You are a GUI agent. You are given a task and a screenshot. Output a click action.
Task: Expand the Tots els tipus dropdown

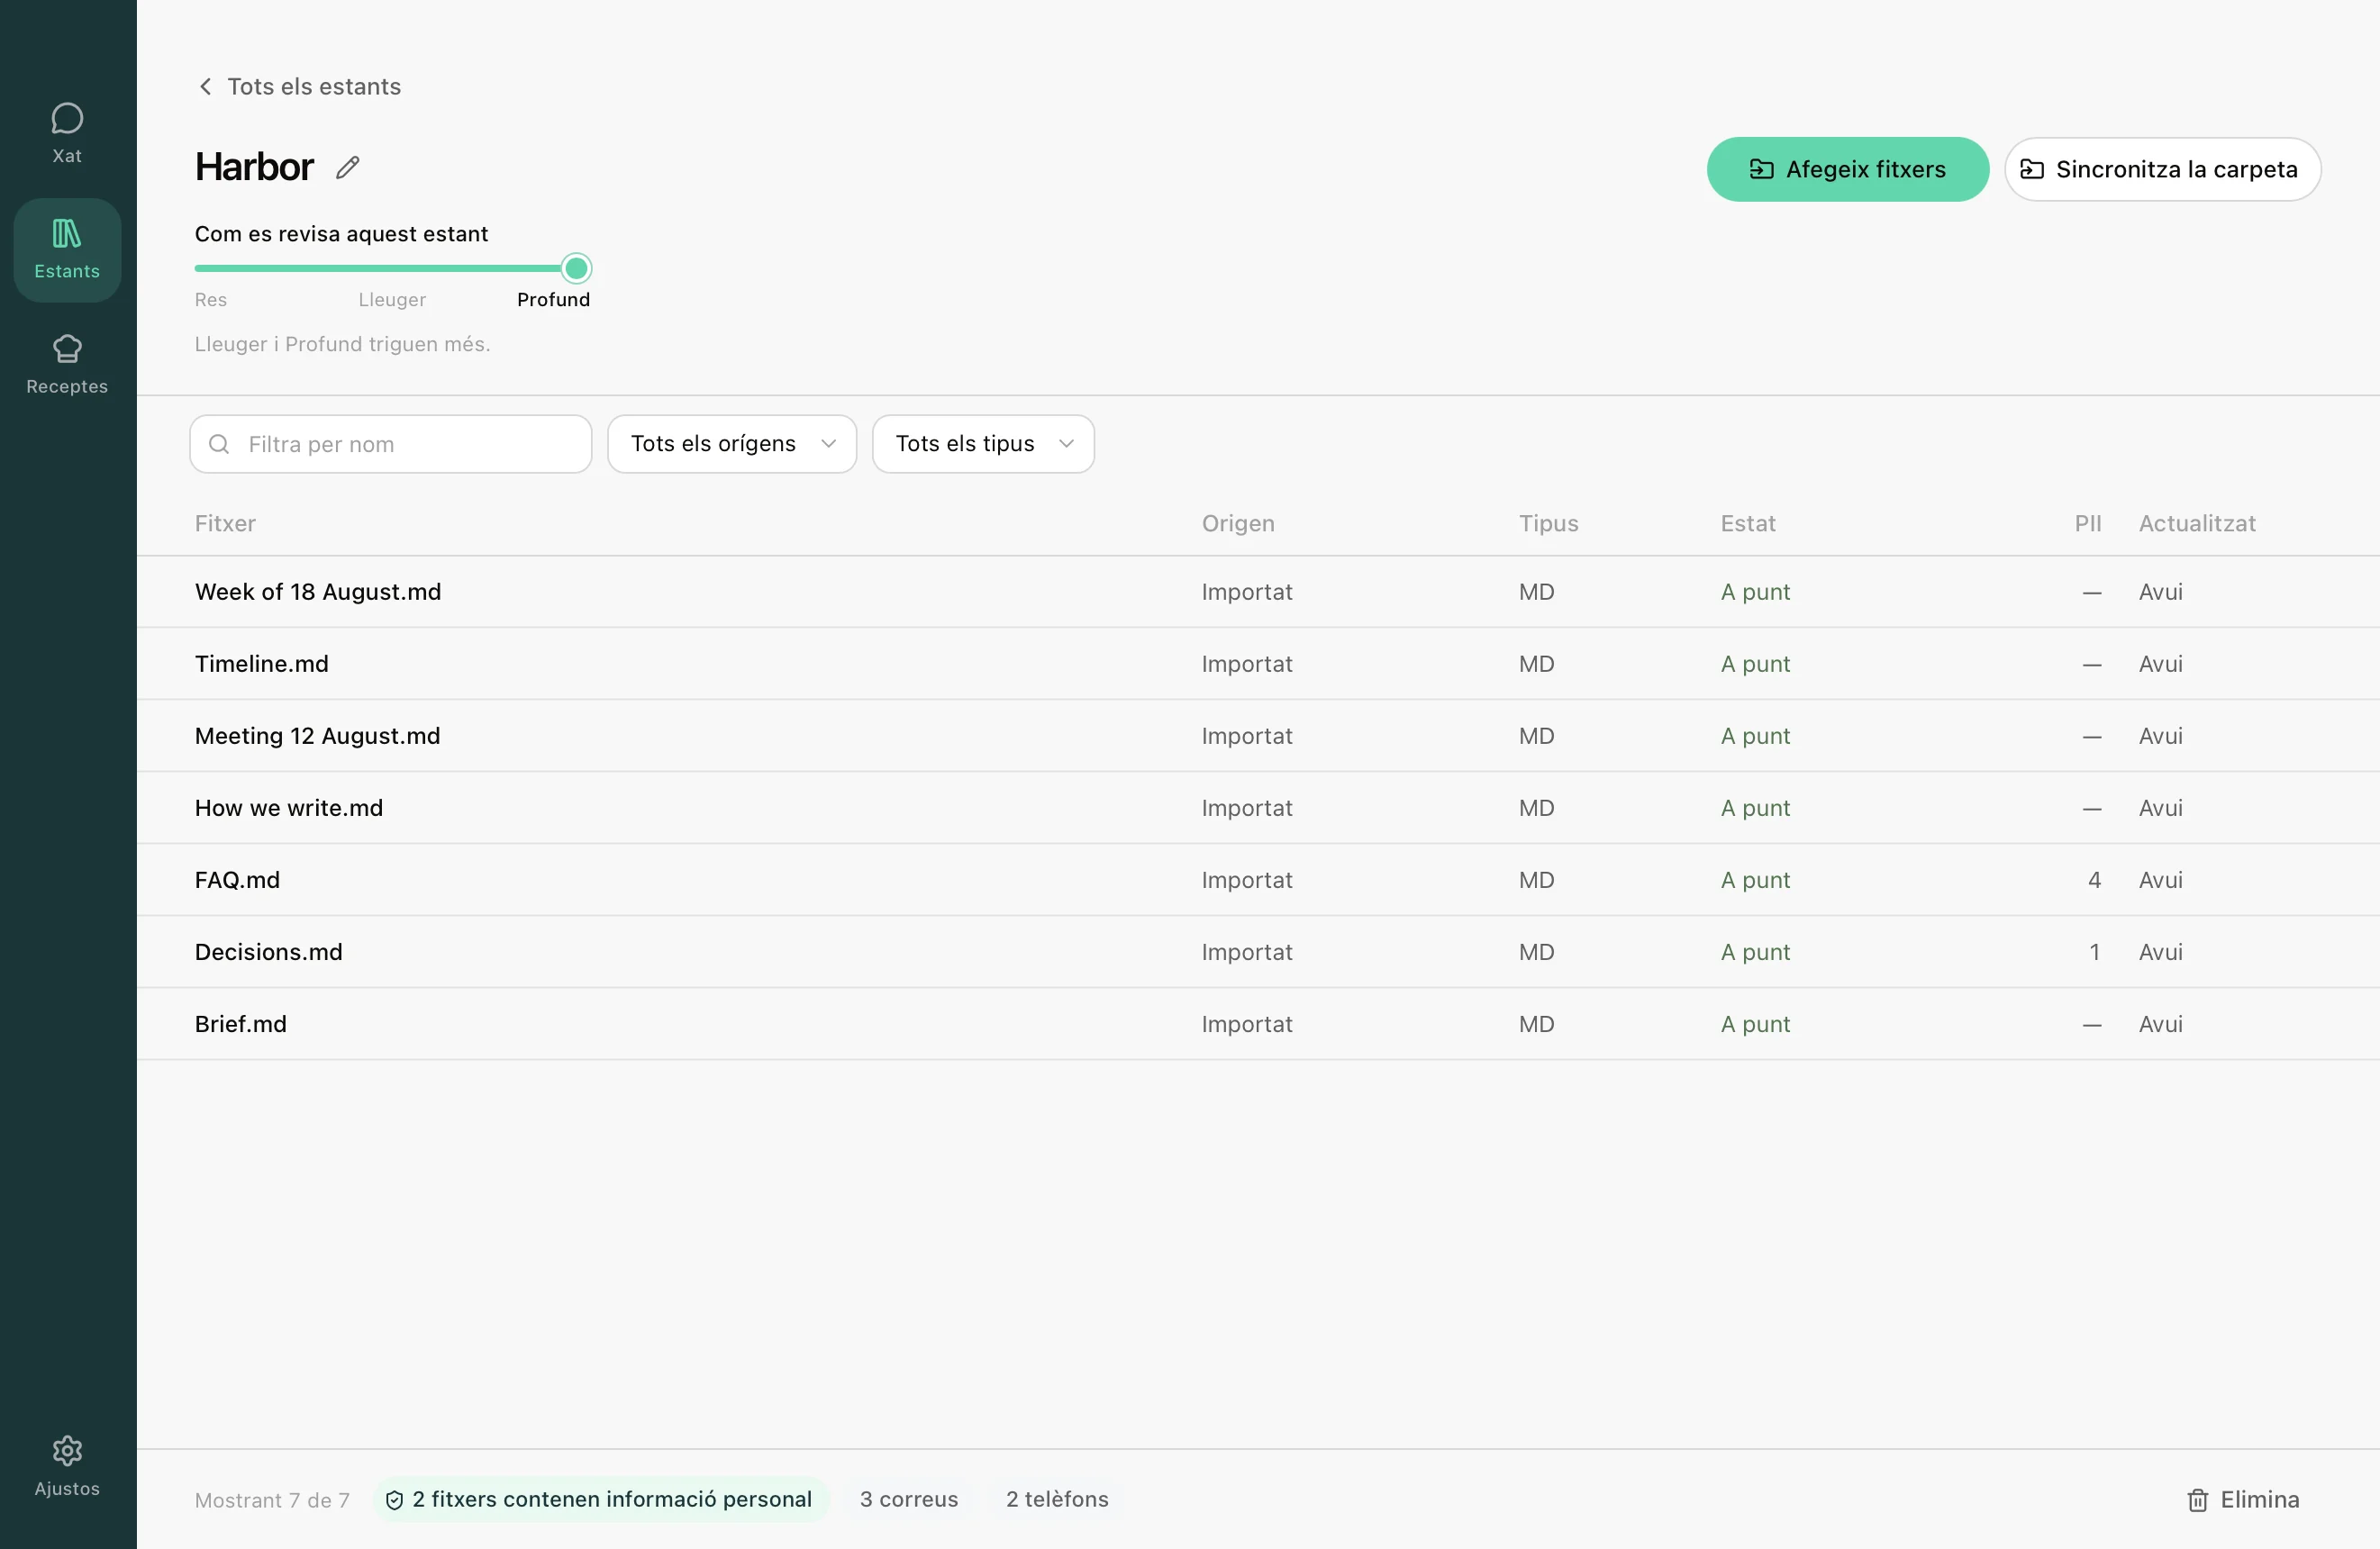pyautogui.click(x=983, y=444)
